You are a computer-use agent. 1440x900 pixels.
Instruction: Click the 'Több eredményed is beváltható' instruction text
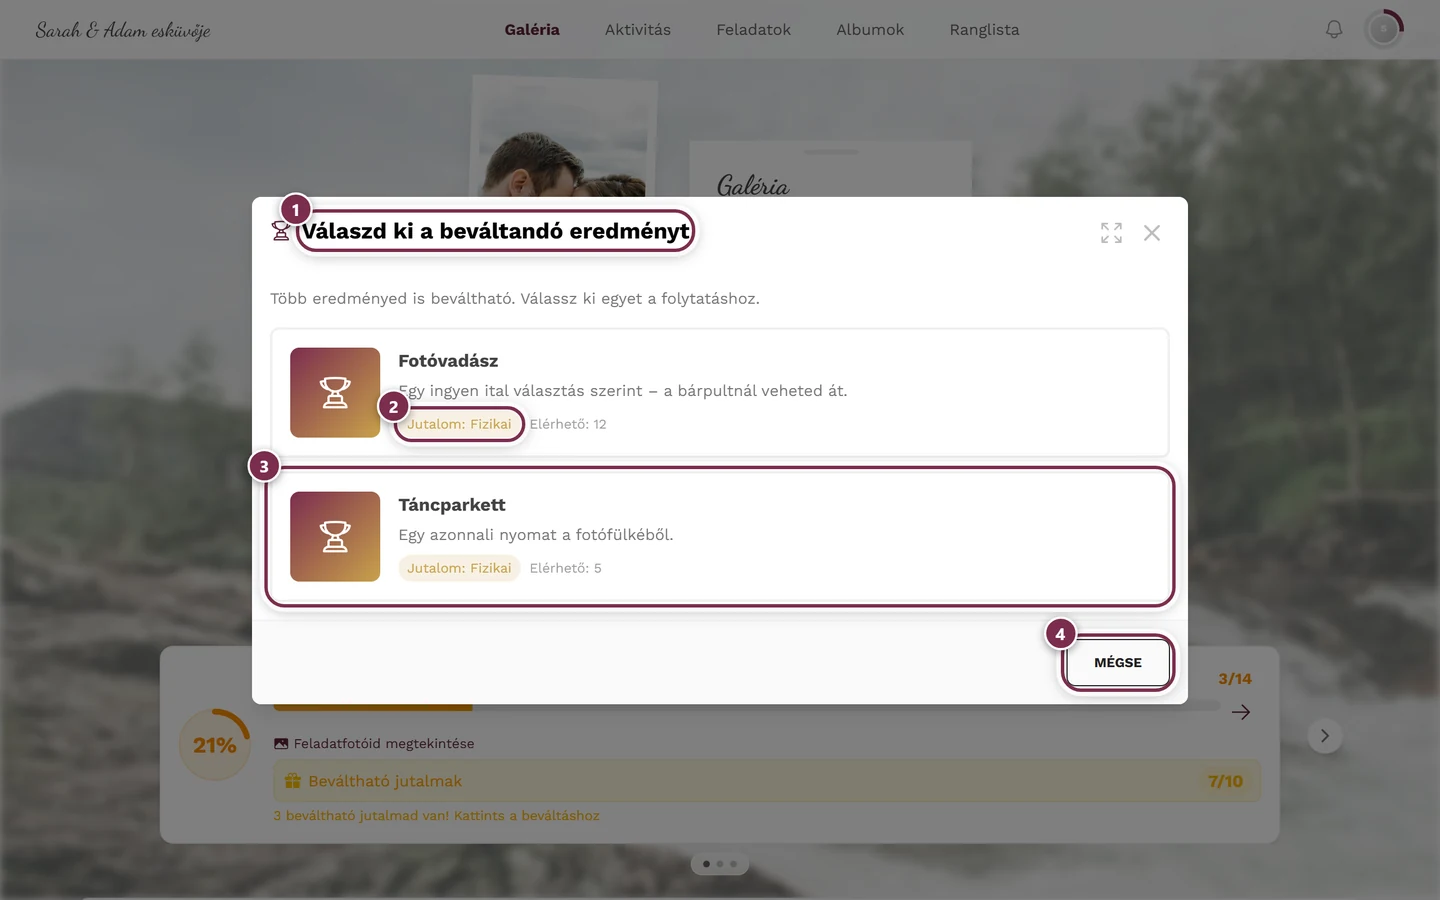click(515, 299)
